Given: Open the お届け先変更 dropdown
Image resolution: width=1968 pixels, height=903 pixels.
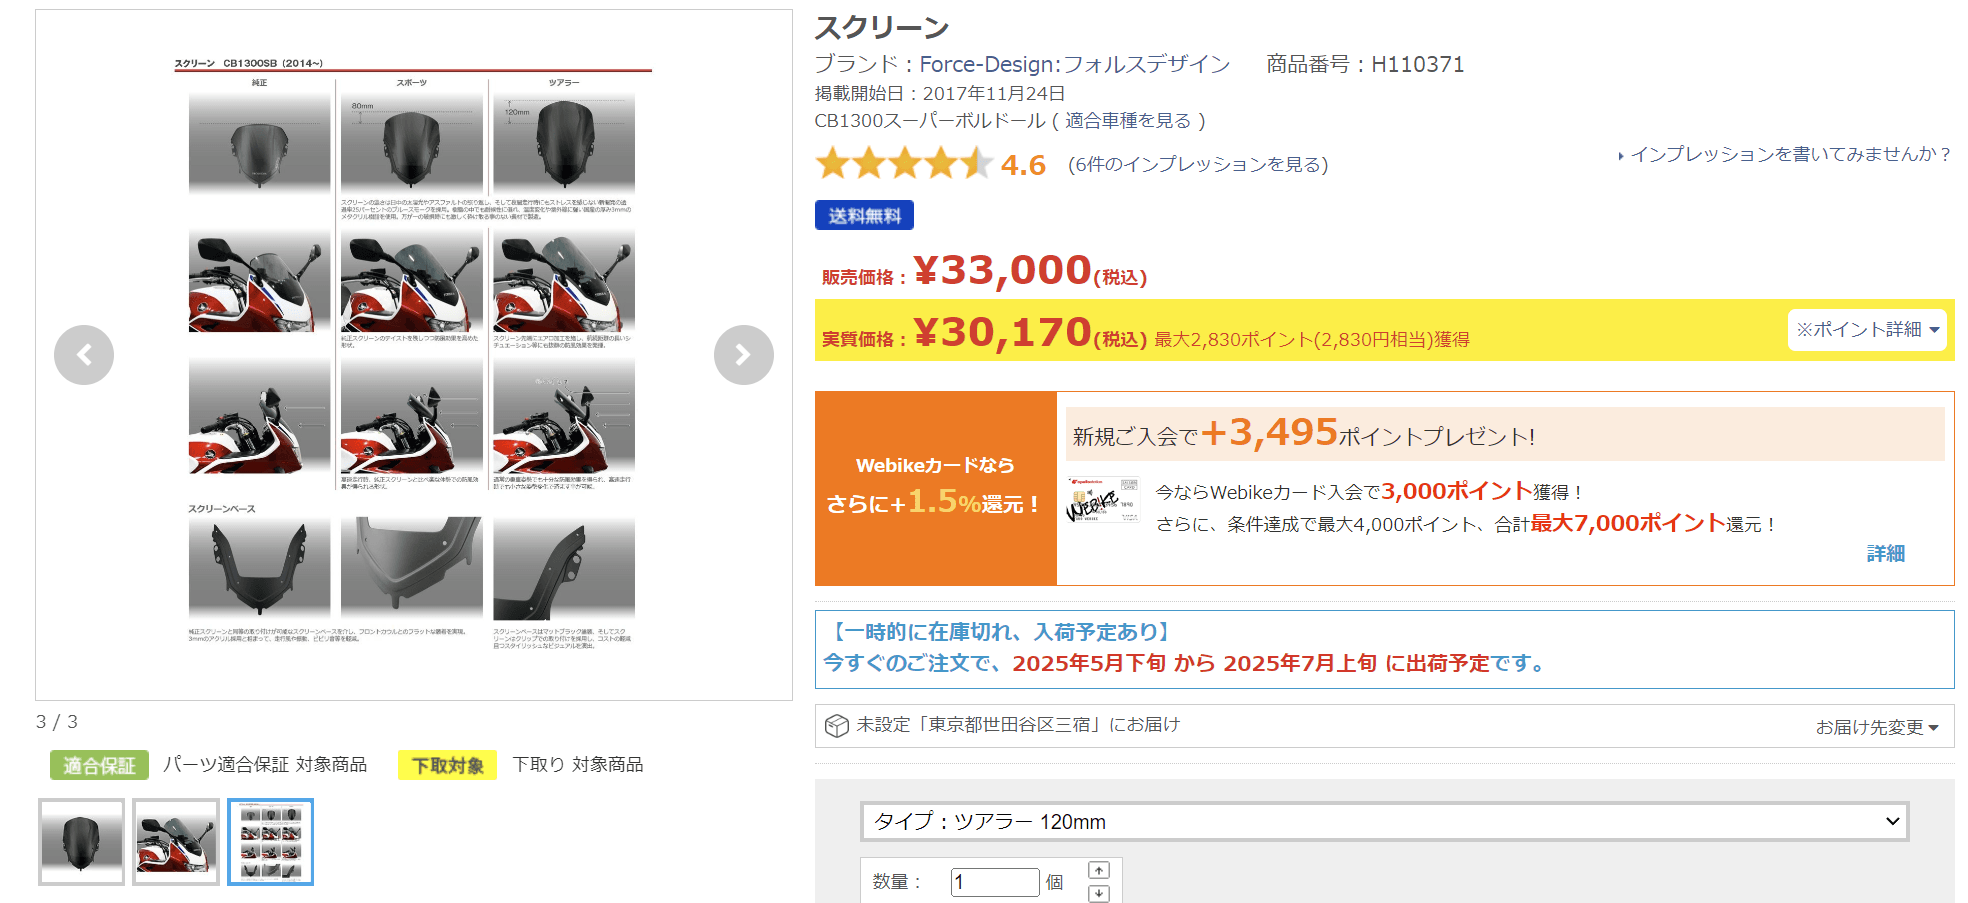Looking at the screenshot, I should click(1876, 727).
